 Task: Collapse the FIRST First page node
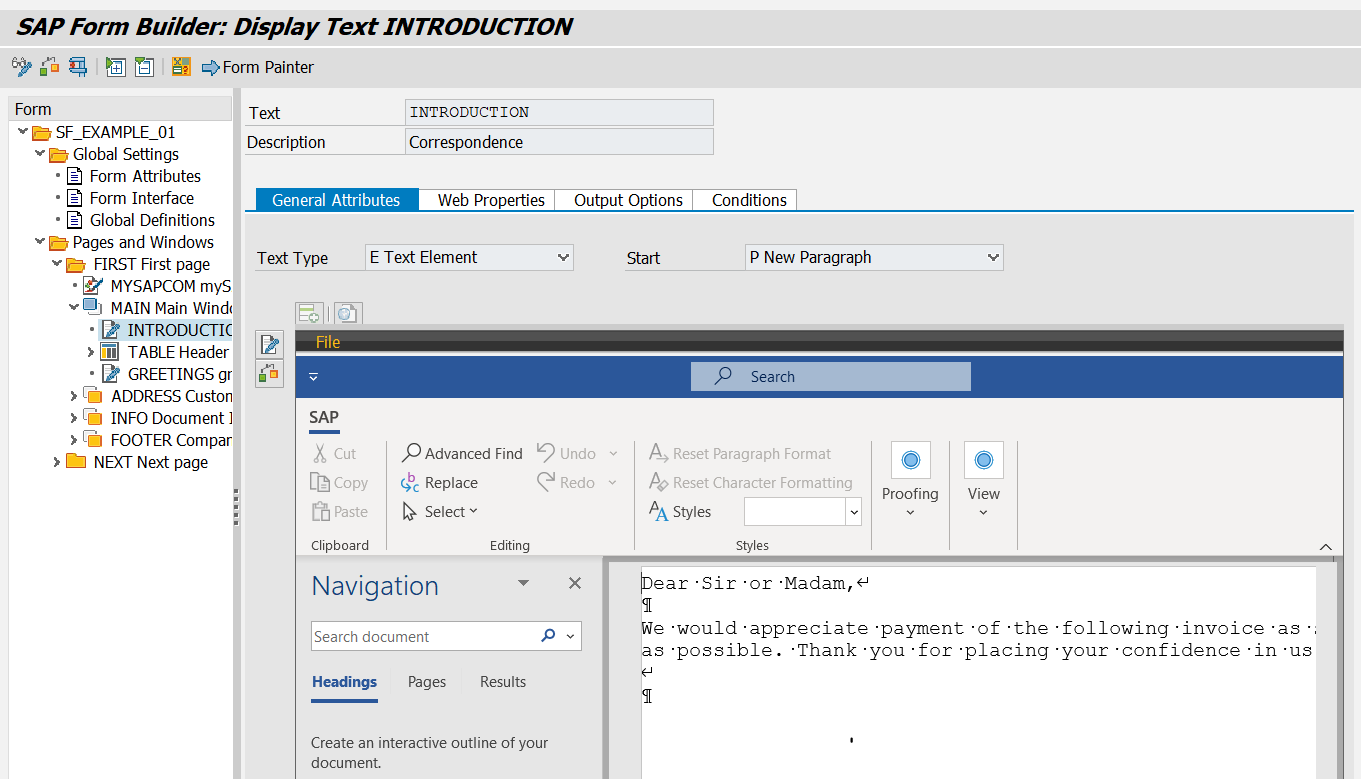(x=57, y=264)
